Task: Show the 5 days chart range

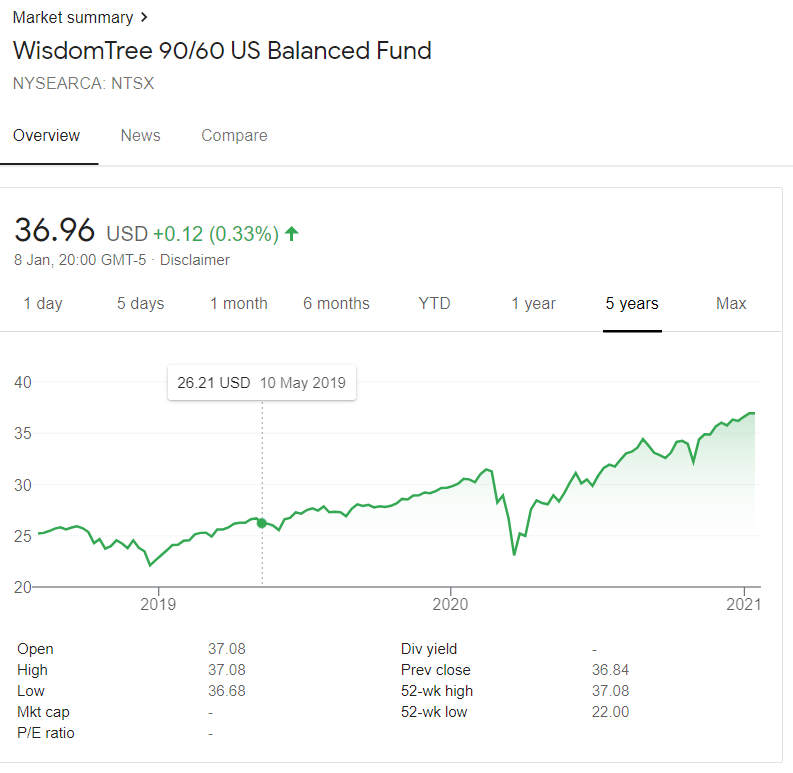Action: pyautogui.click(x=141, y=304)
